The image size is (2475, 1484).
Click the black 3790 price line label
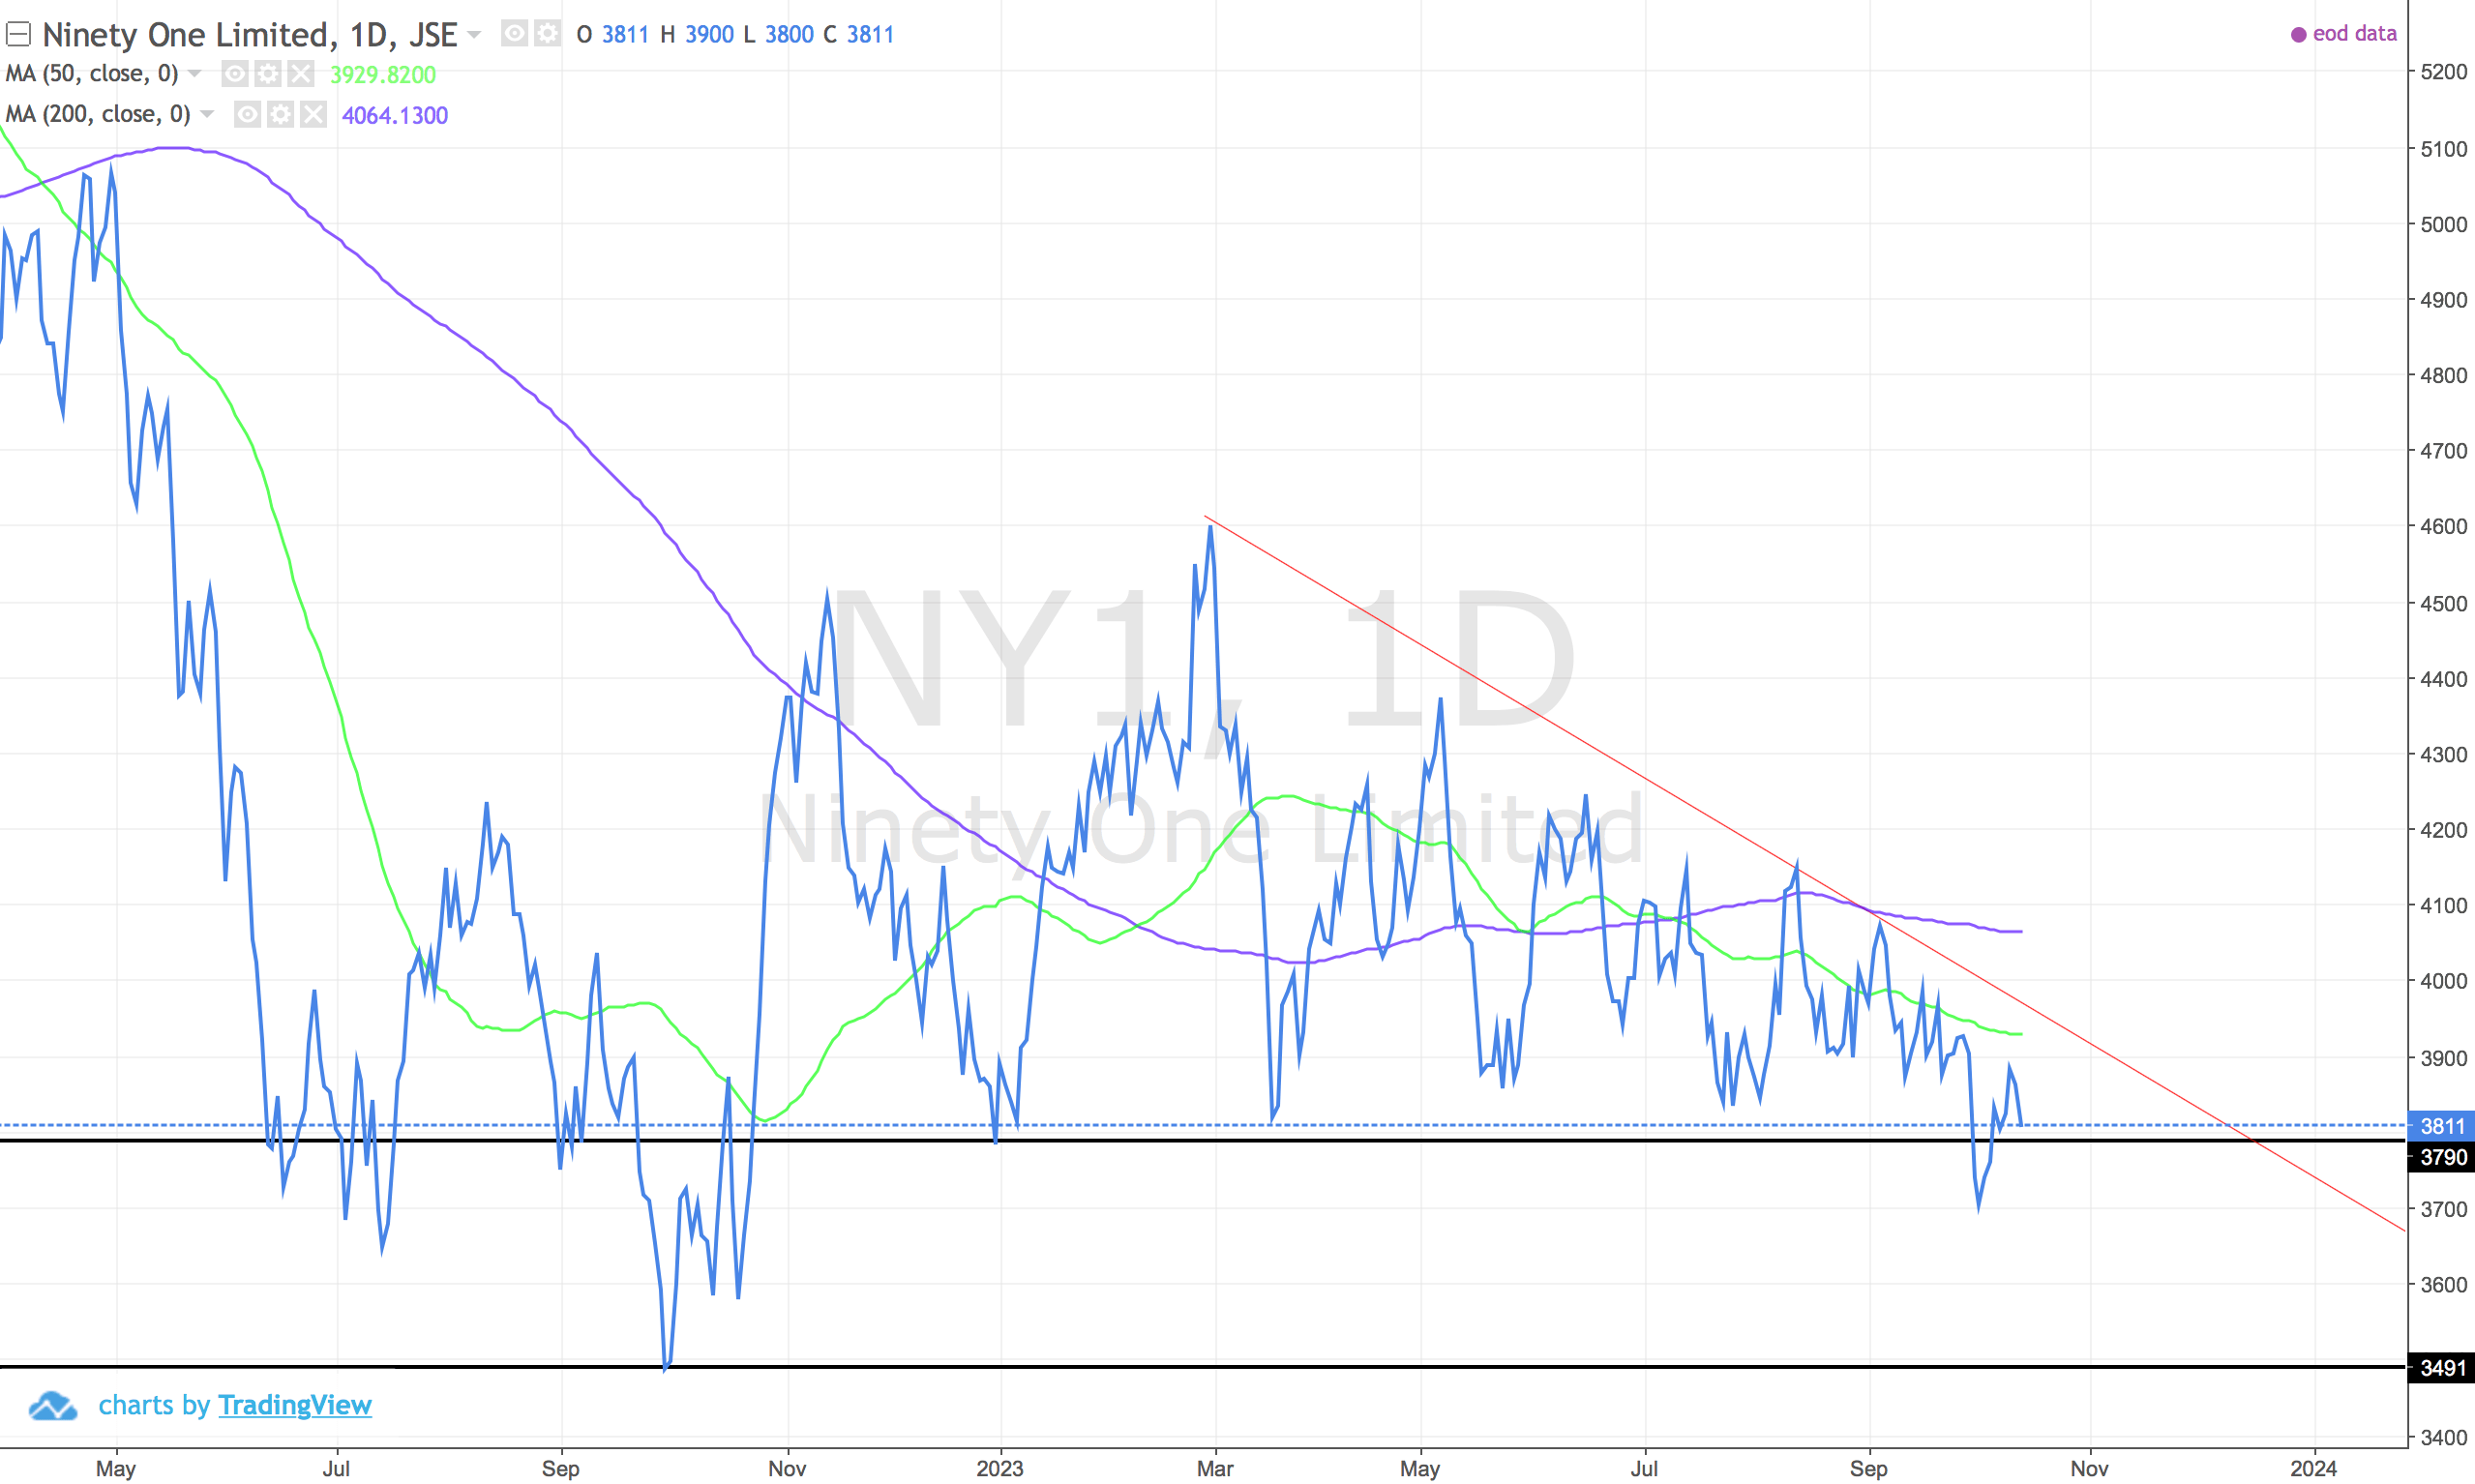(2441, 1157)
